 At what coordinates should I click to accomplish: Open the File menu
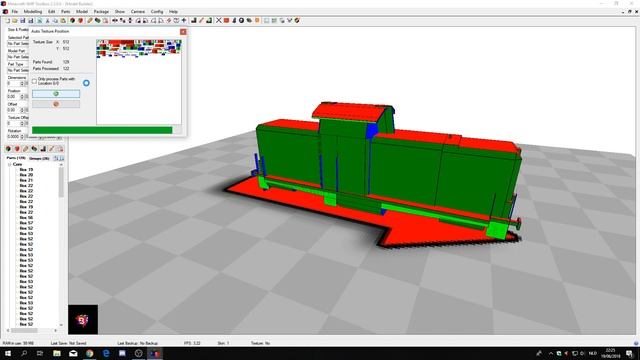[15, 12]
